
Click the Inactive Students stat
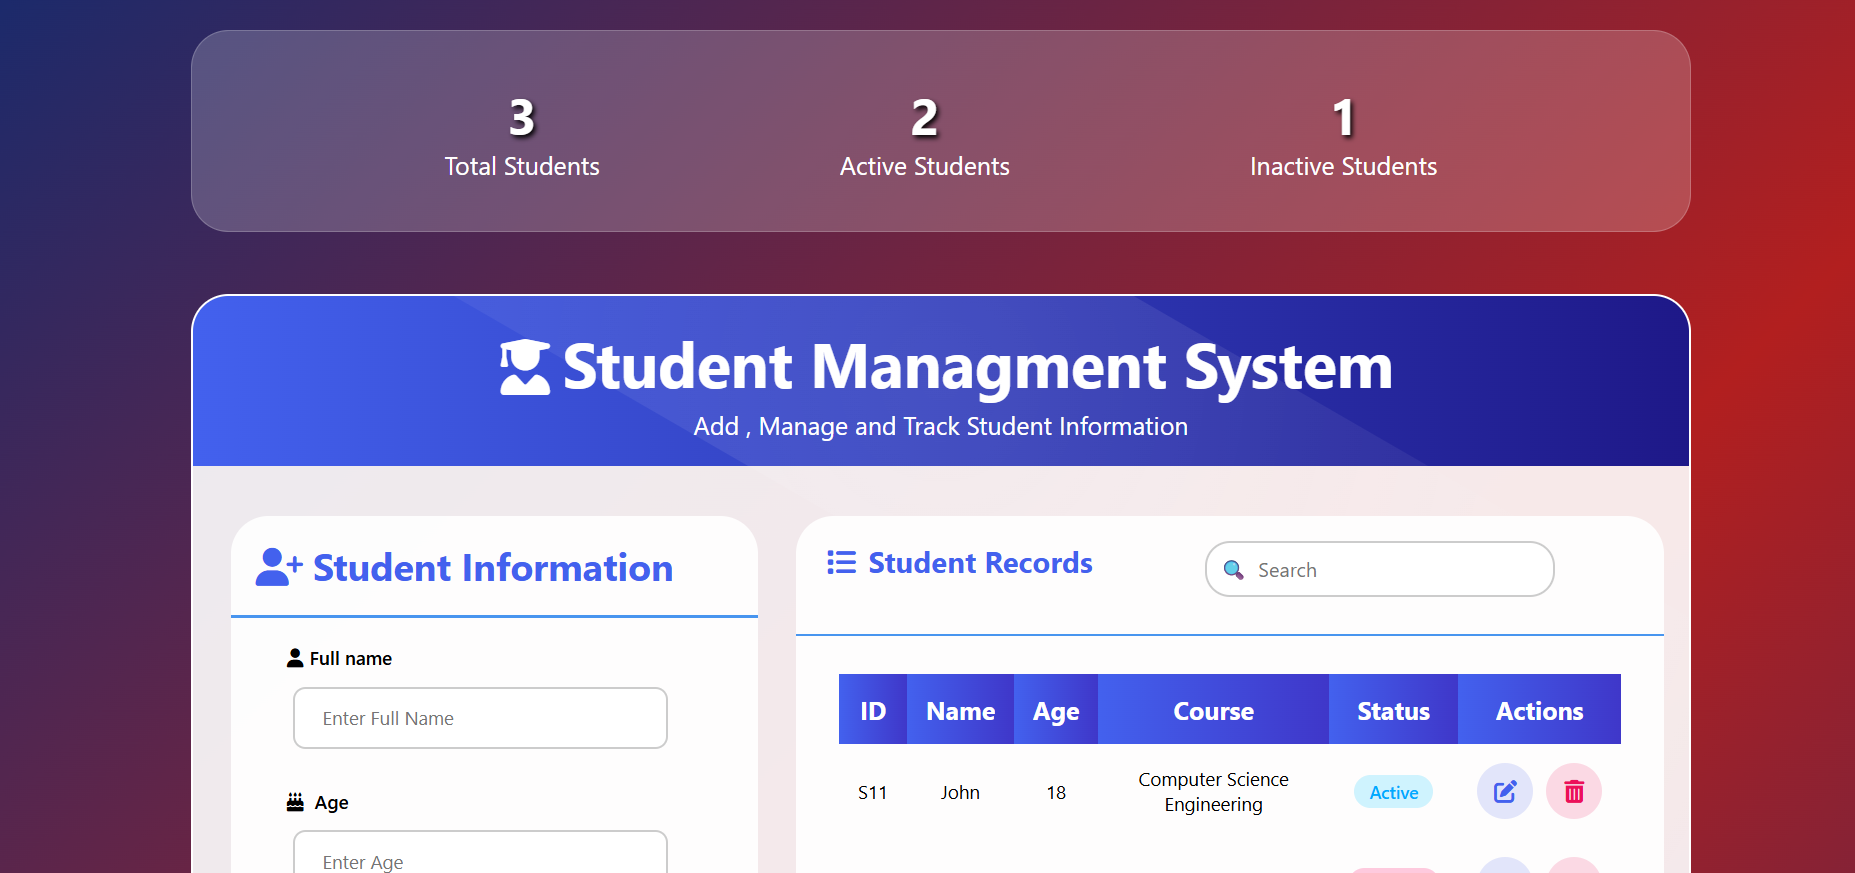[1343, 138]
